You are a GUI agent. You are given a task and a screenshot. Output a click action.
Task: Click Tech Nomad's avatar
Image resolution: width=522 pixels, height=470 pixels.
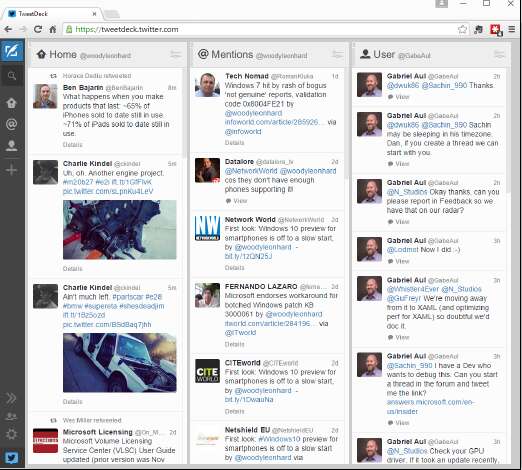click(207, 85)
